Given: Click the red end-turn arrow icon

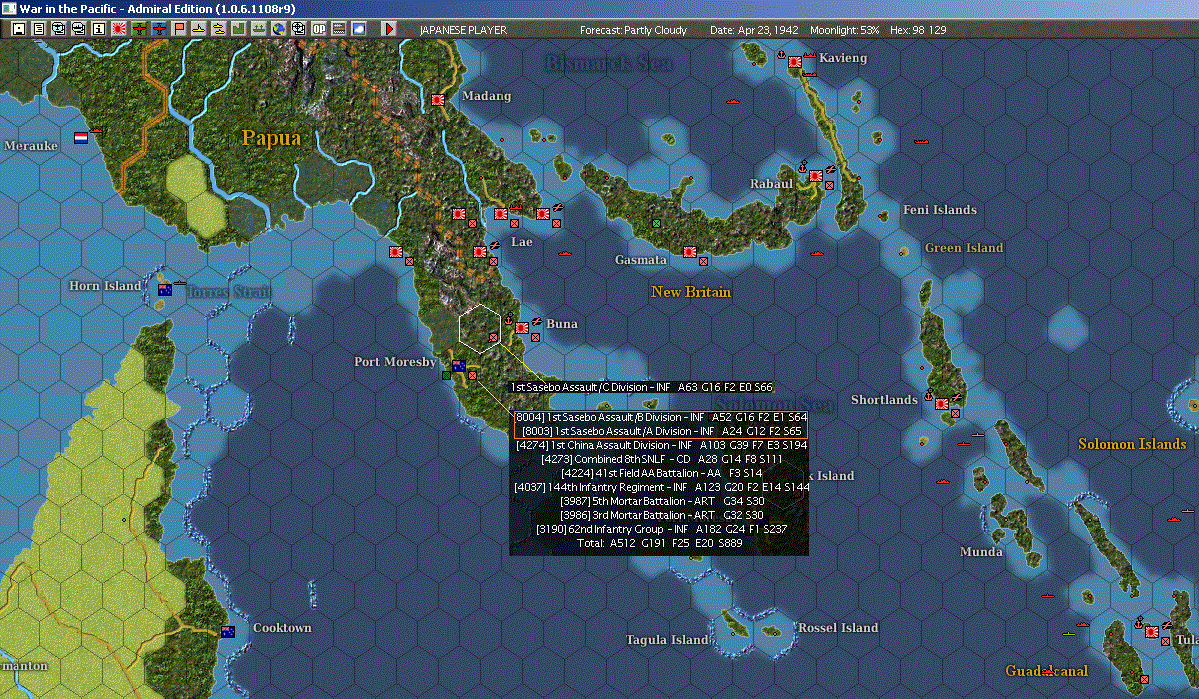Looking at the screenshot, I should 388,29.
